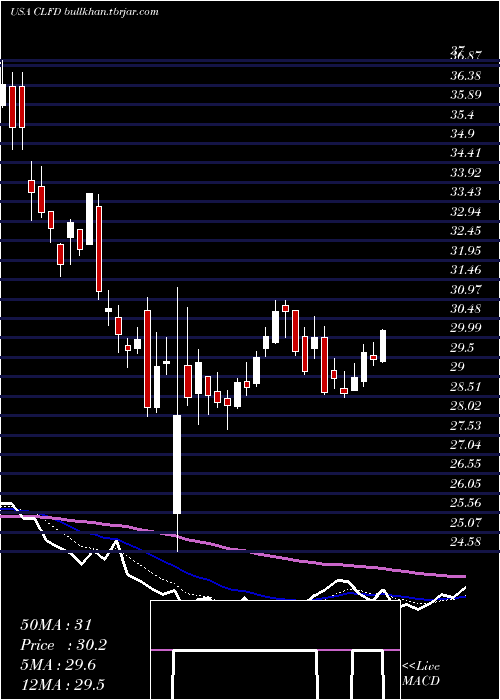Viewport: 500px width, 700px height.
Task: Click the 33.43 price axis label
Action: pyautogui.click(x=465, y=192)
